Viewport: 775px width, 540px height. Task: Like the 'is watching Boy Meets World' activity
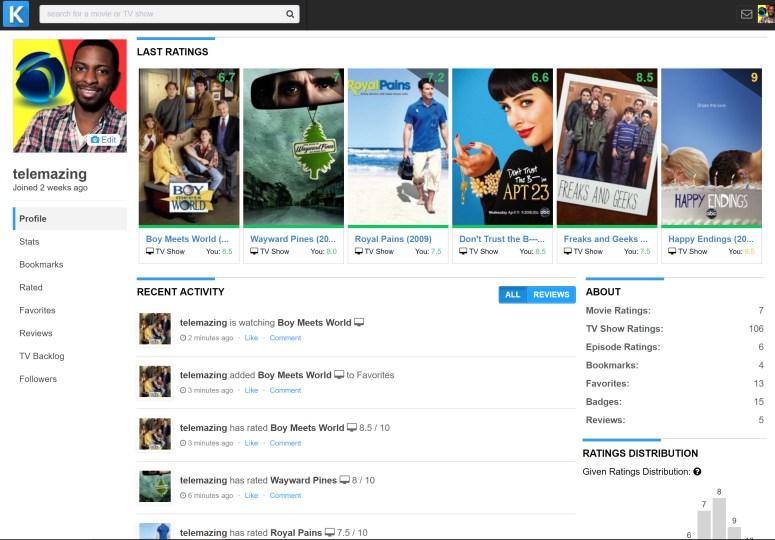click(251, 338)
